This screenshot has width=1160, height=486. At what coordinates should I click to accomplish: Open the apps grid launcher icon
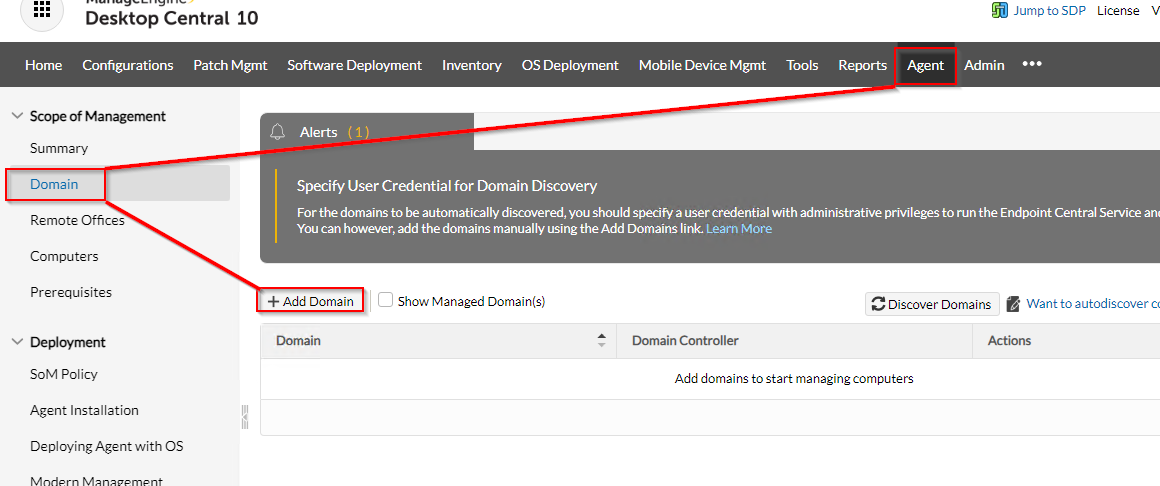pyautogui.click(x=43, y=10)
